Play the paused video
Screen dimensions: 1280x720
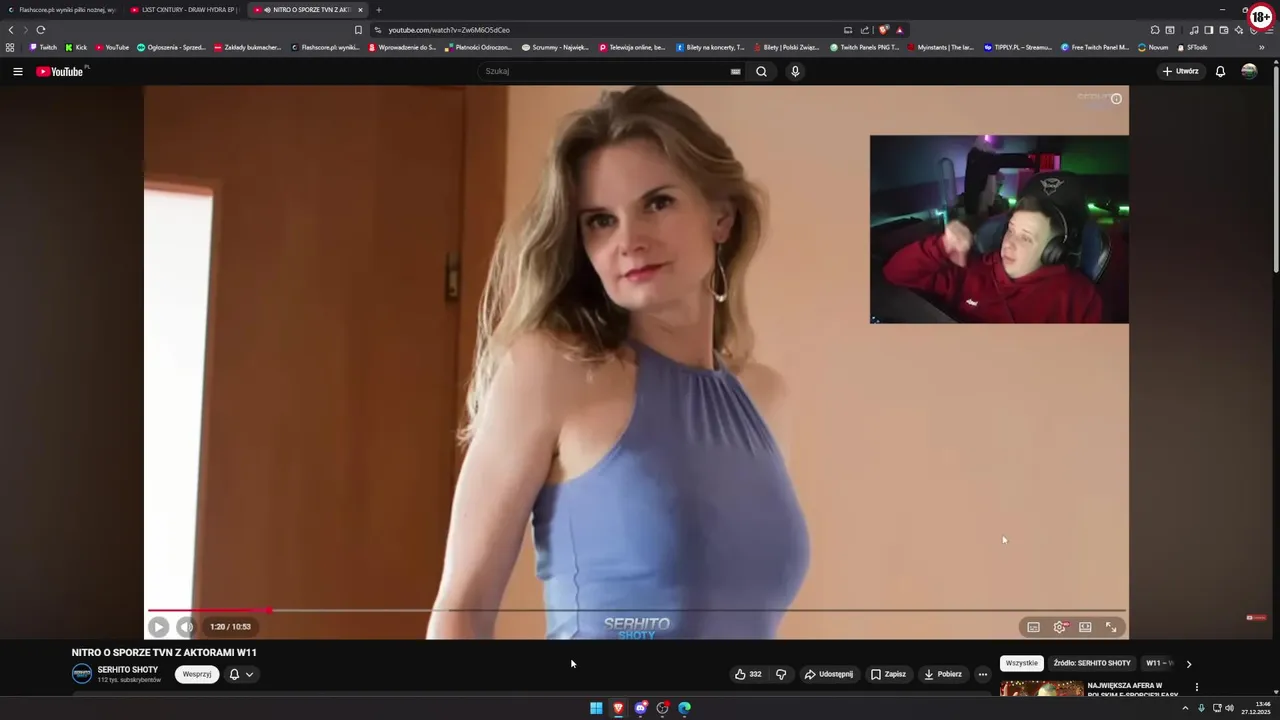coord(158,627)
